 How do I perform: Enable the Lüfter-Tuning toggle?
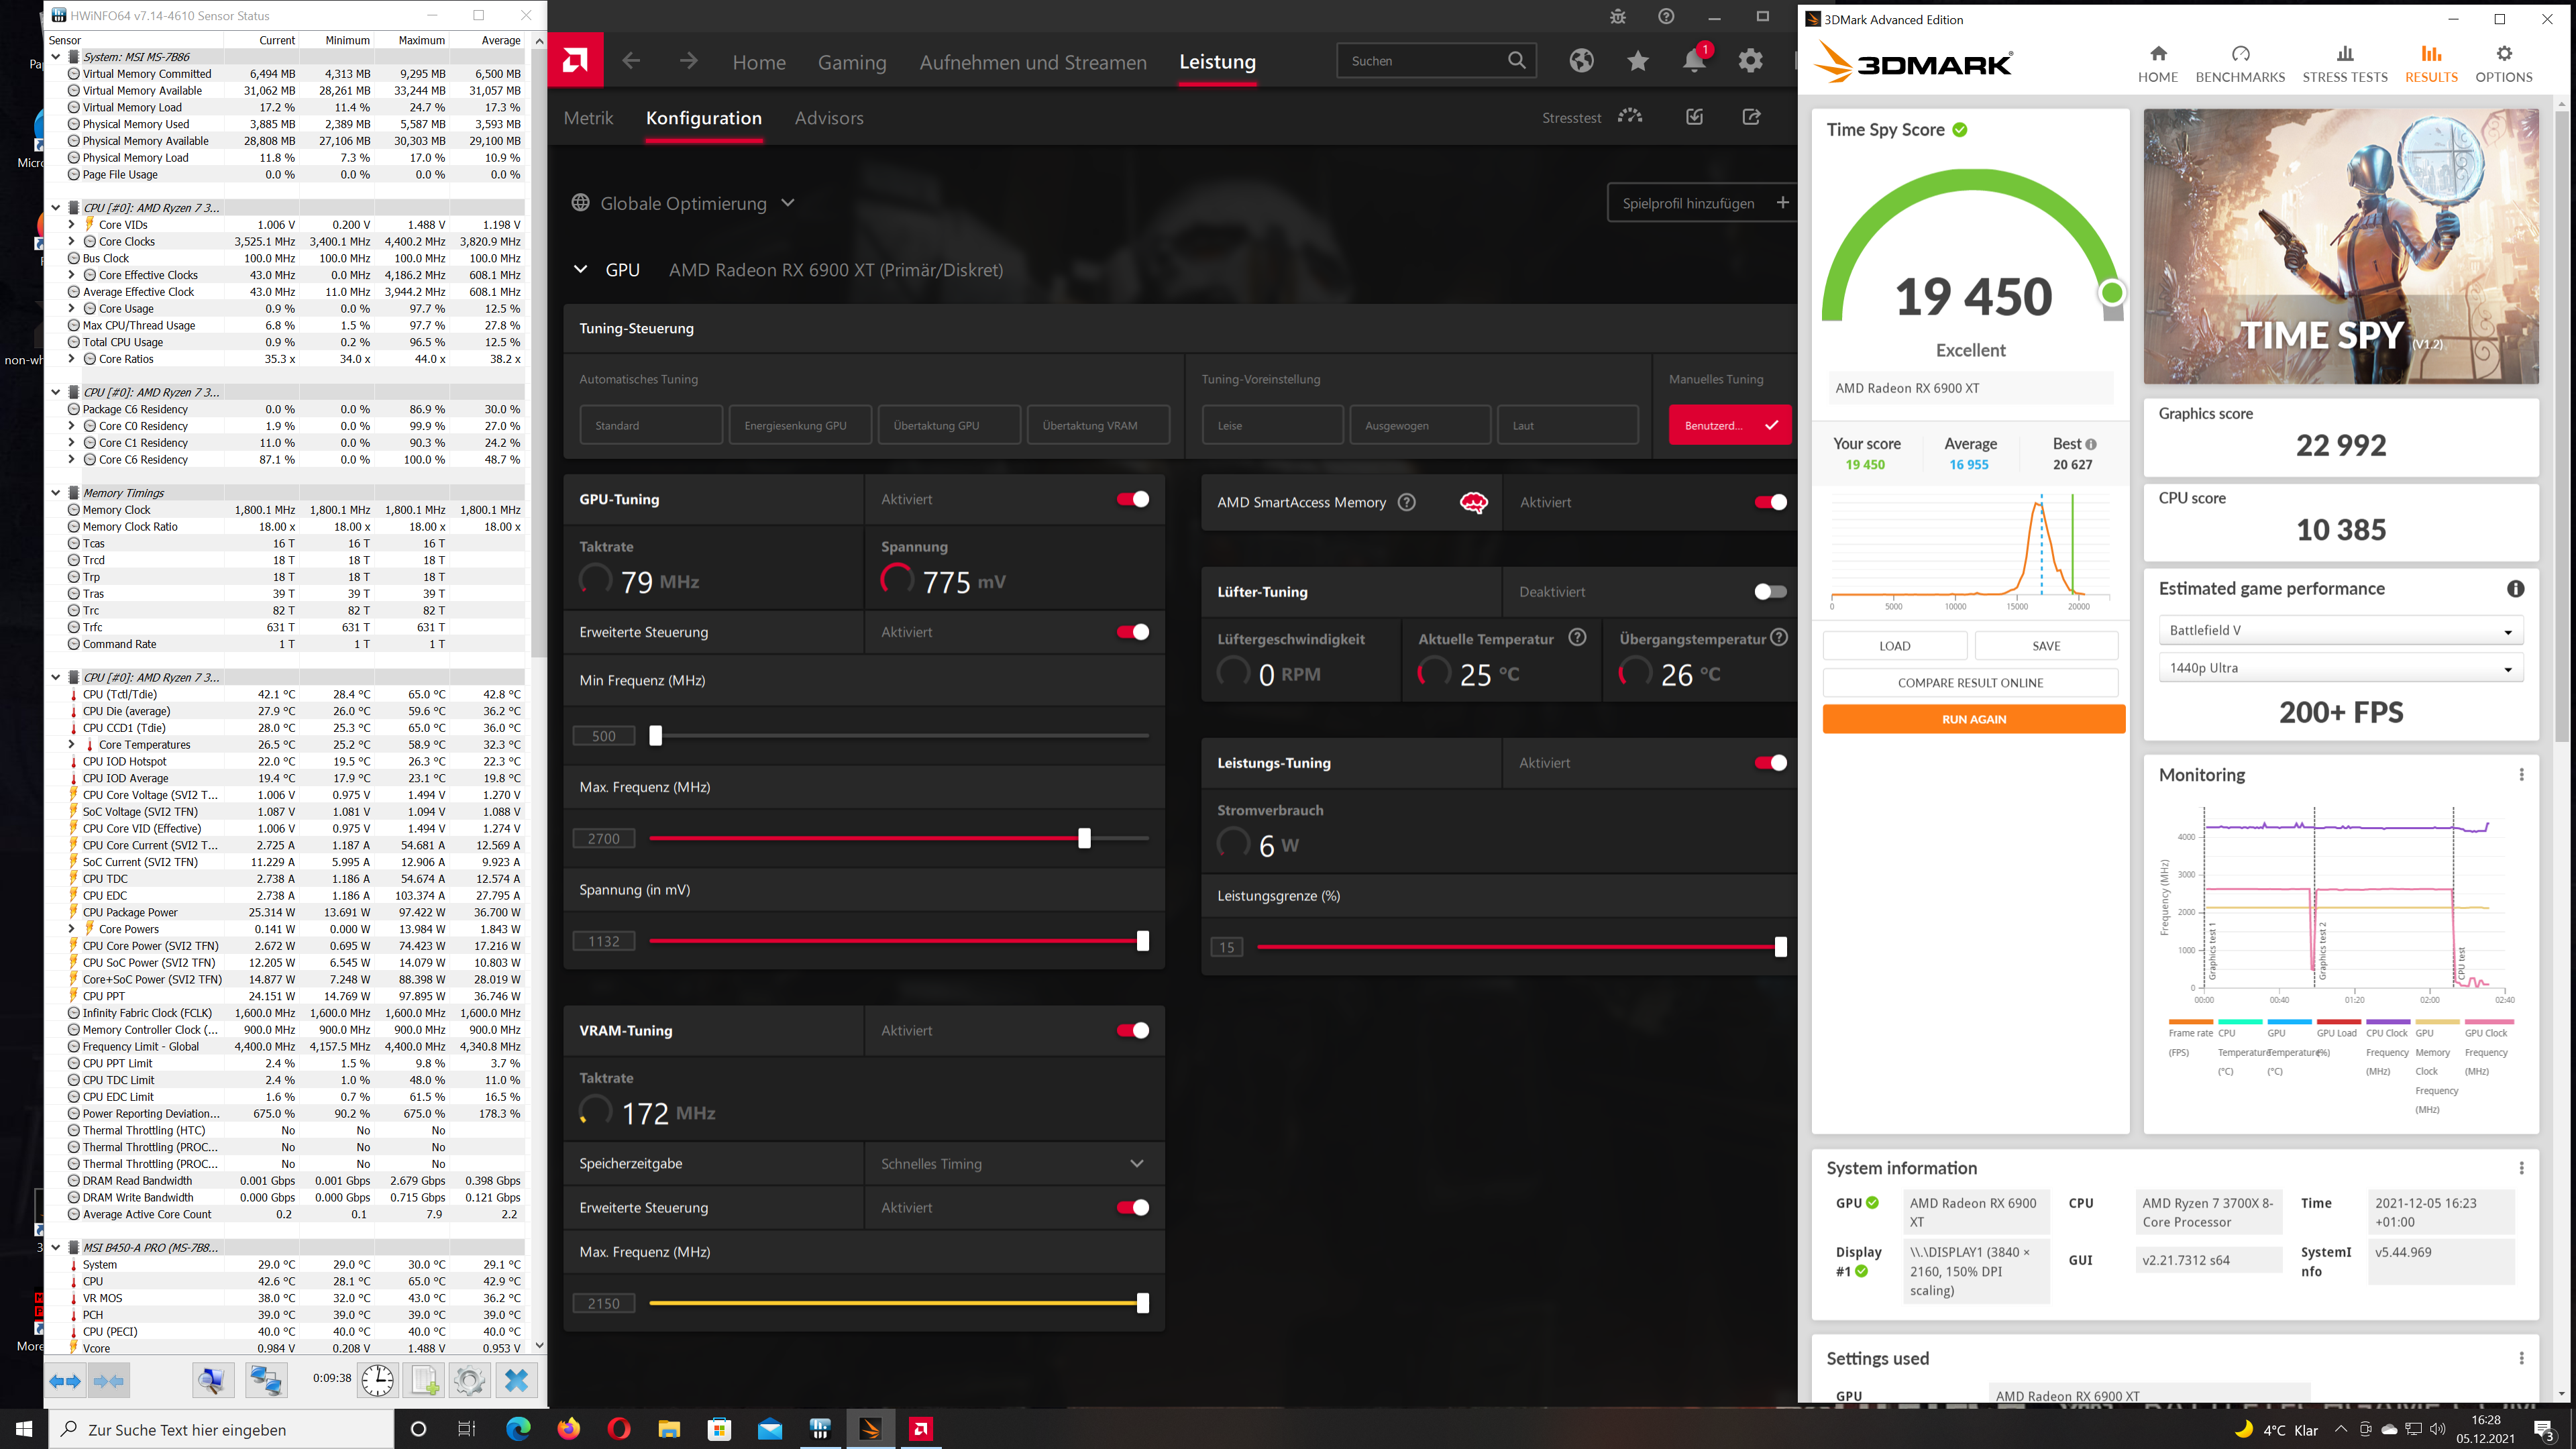point(1770,592)
